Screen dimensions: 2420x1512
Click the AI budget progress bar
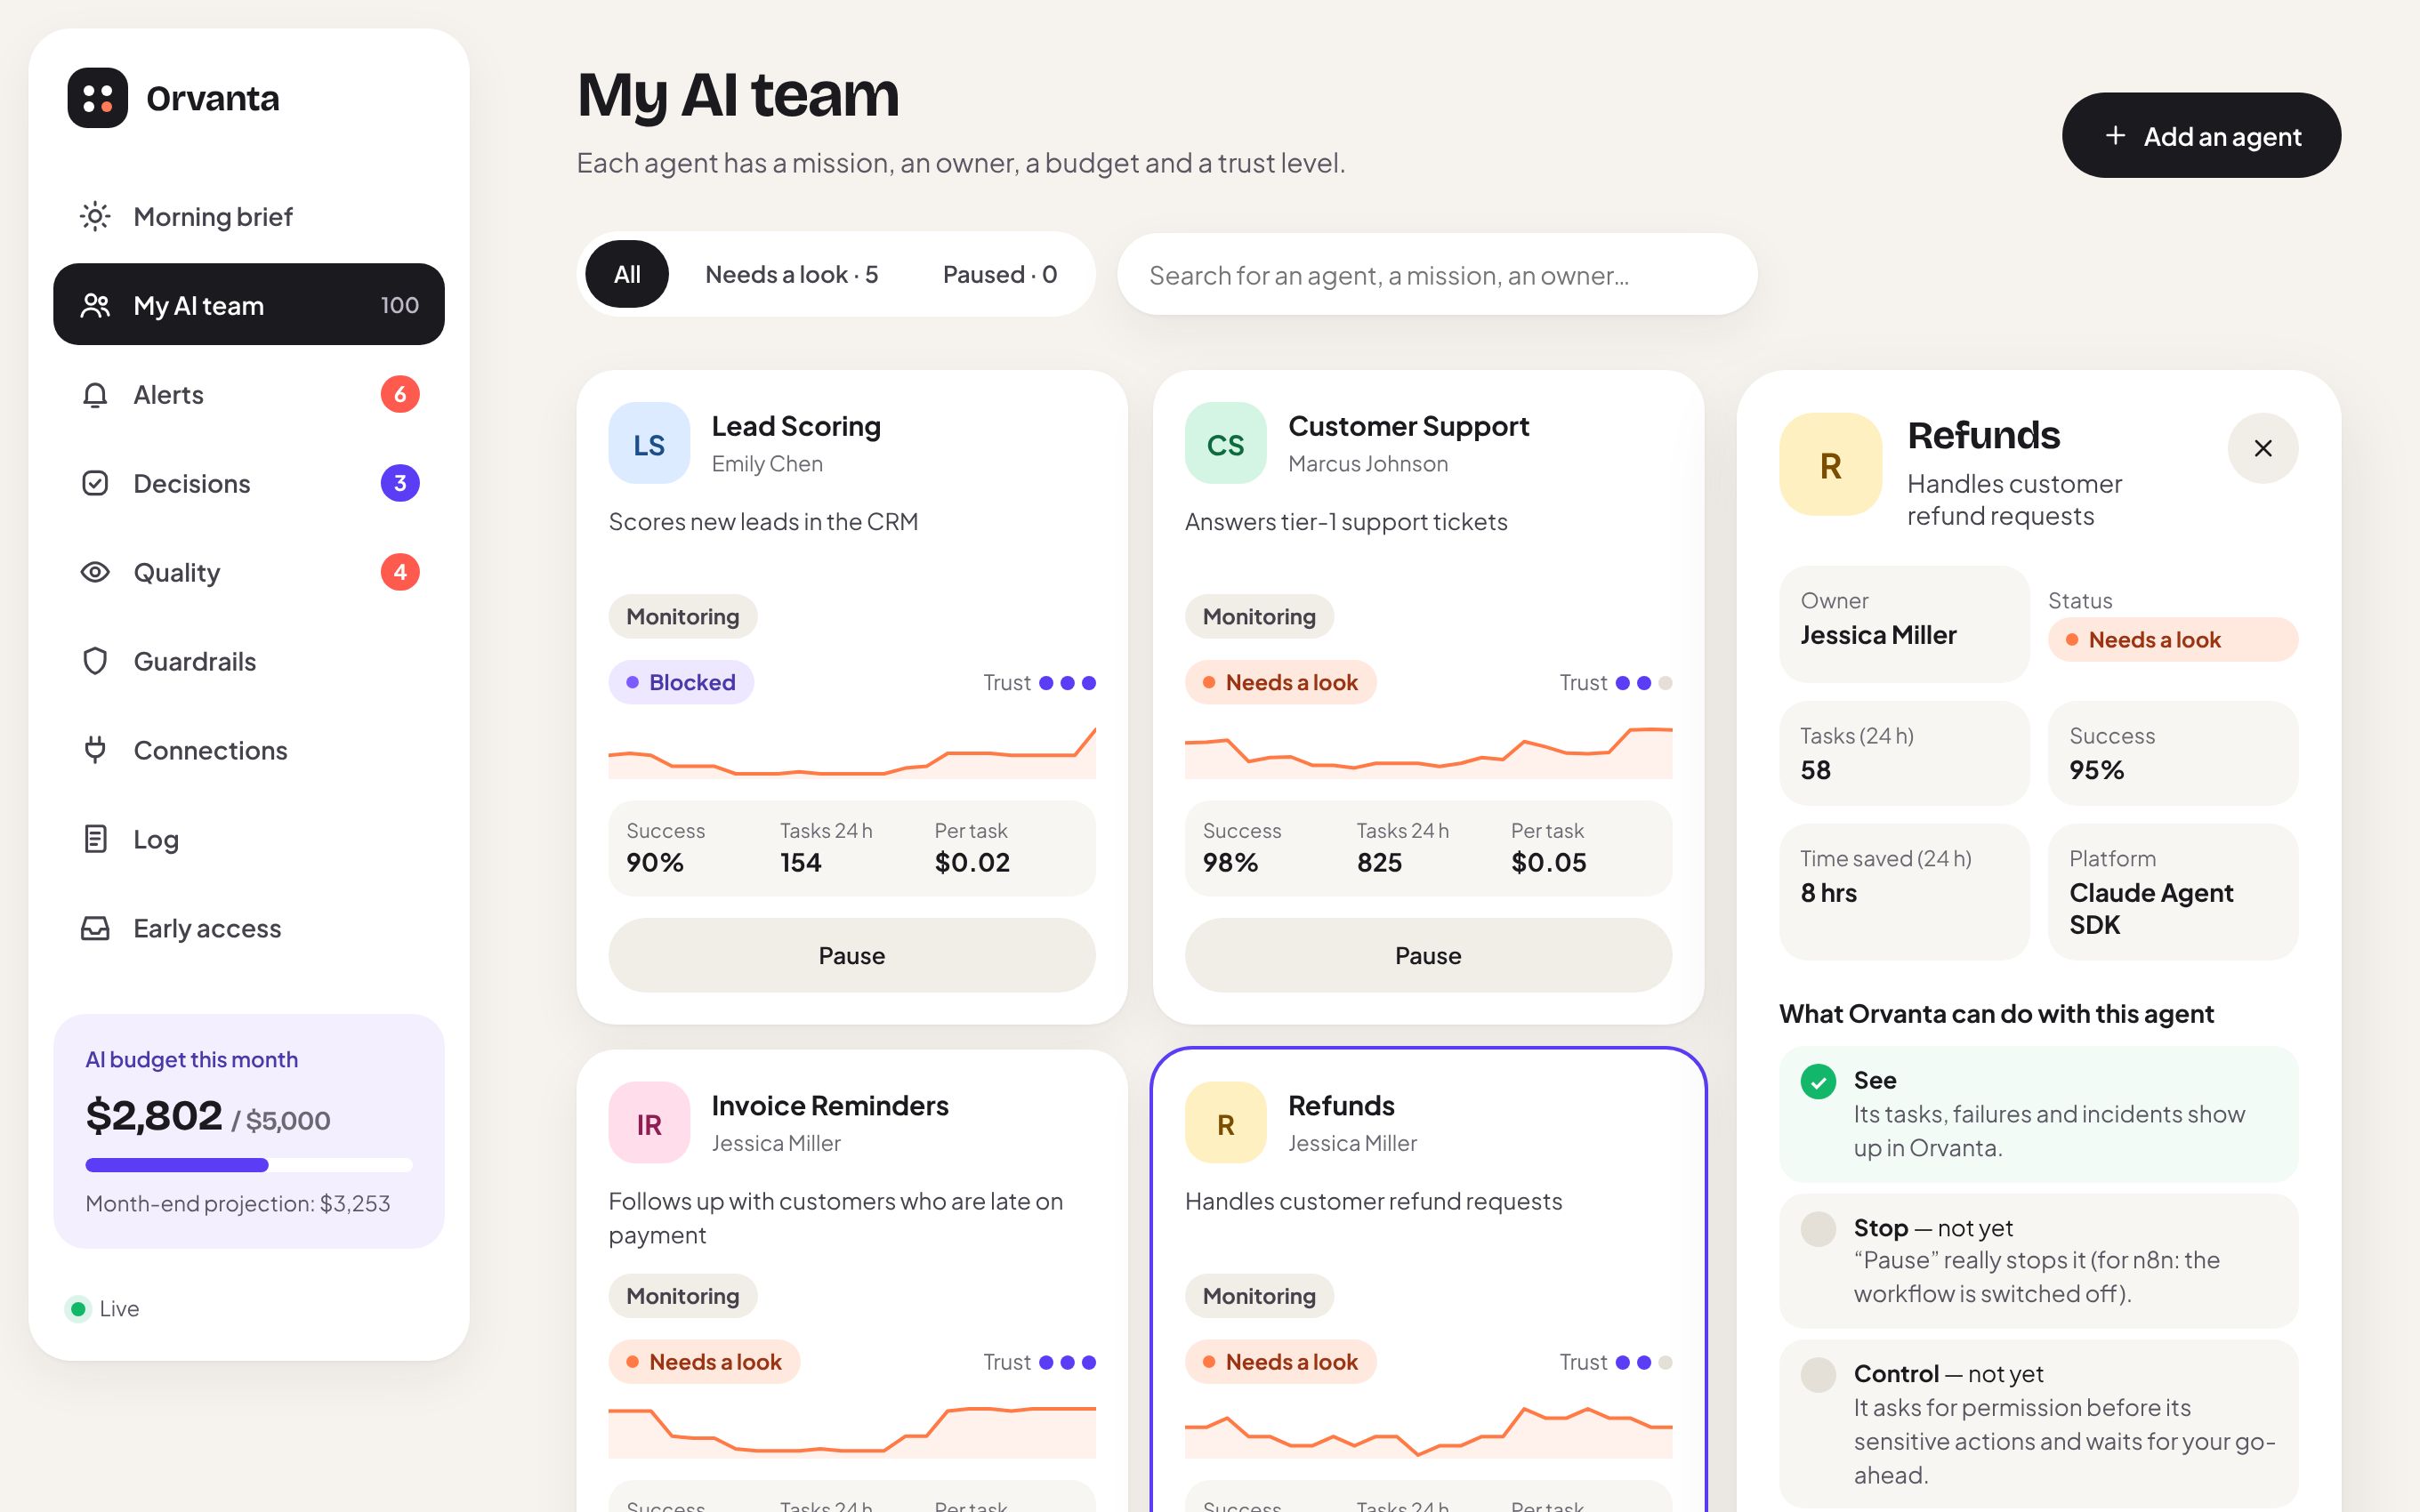[x=249, y=1164]
